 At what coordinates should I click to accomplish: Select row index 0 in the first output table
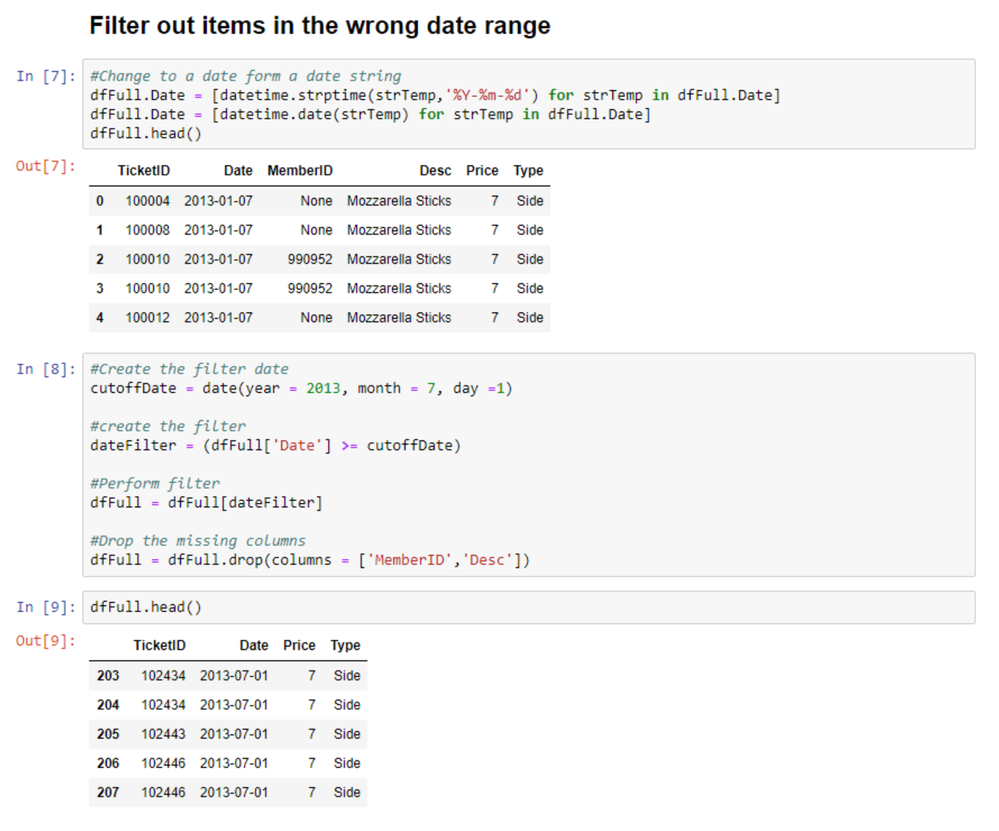tap(99, 200)
